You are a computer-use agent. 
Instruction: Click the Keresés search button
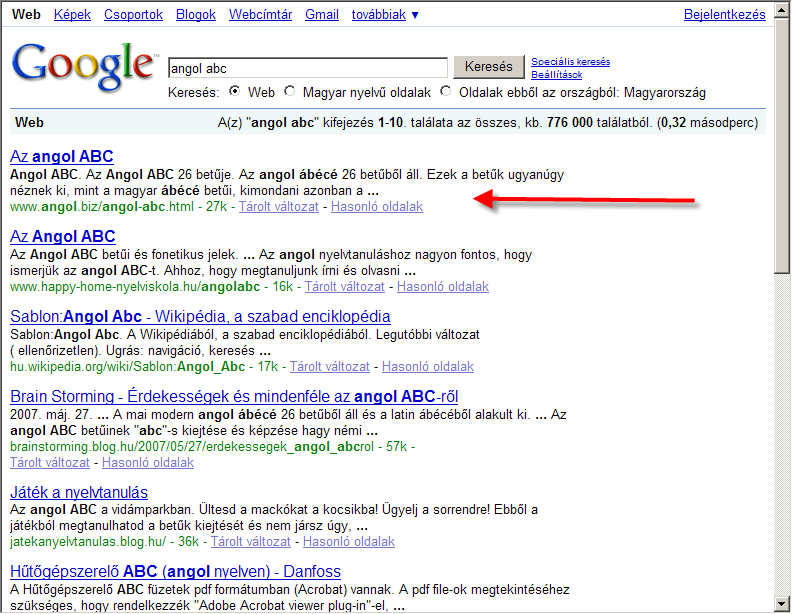(488, 67)
